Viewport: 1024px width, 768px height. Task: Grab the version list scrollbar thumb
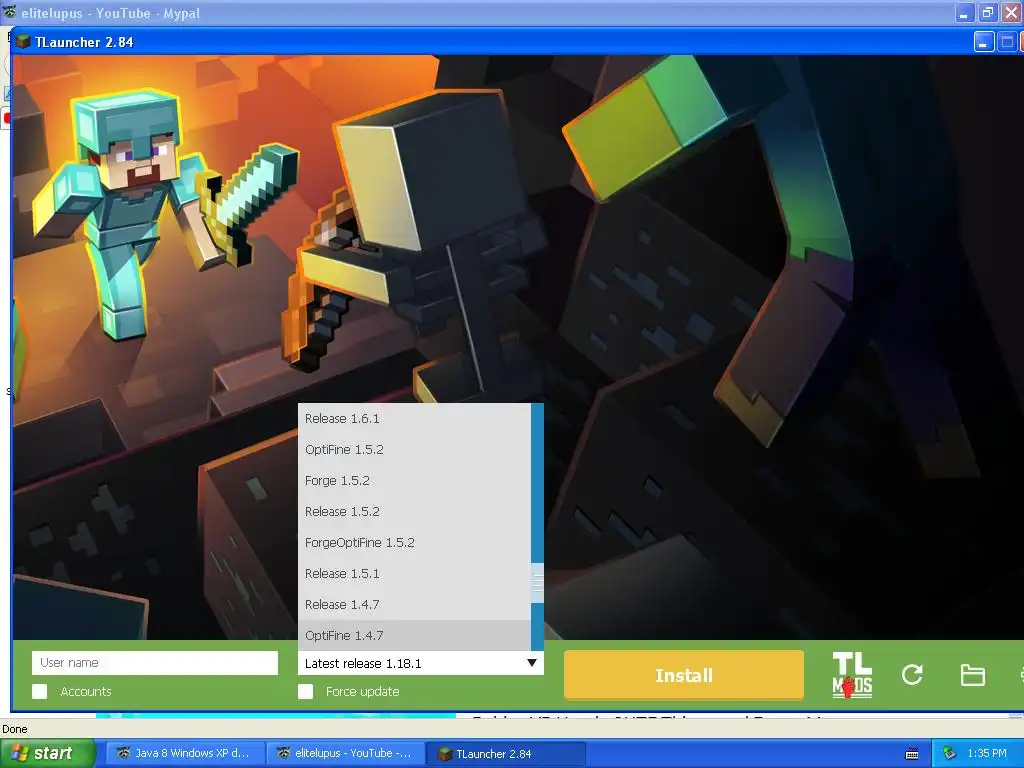point(537,583)
